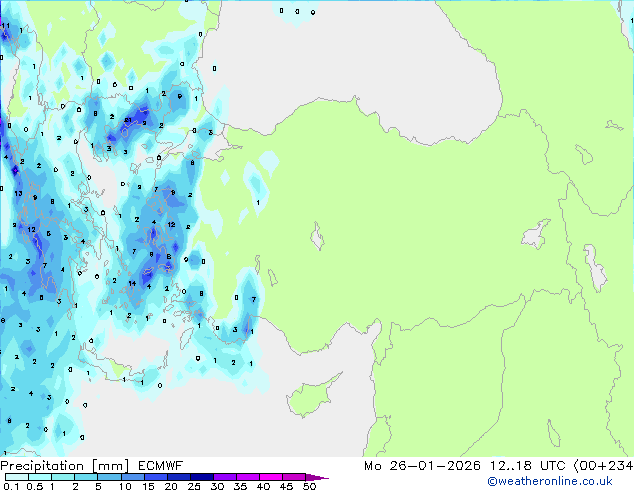Image resolution: width=634 pixels, height=490 pixels.
Task: Open the weatheronline.co.uk copyright link
Action: [550, 481]
